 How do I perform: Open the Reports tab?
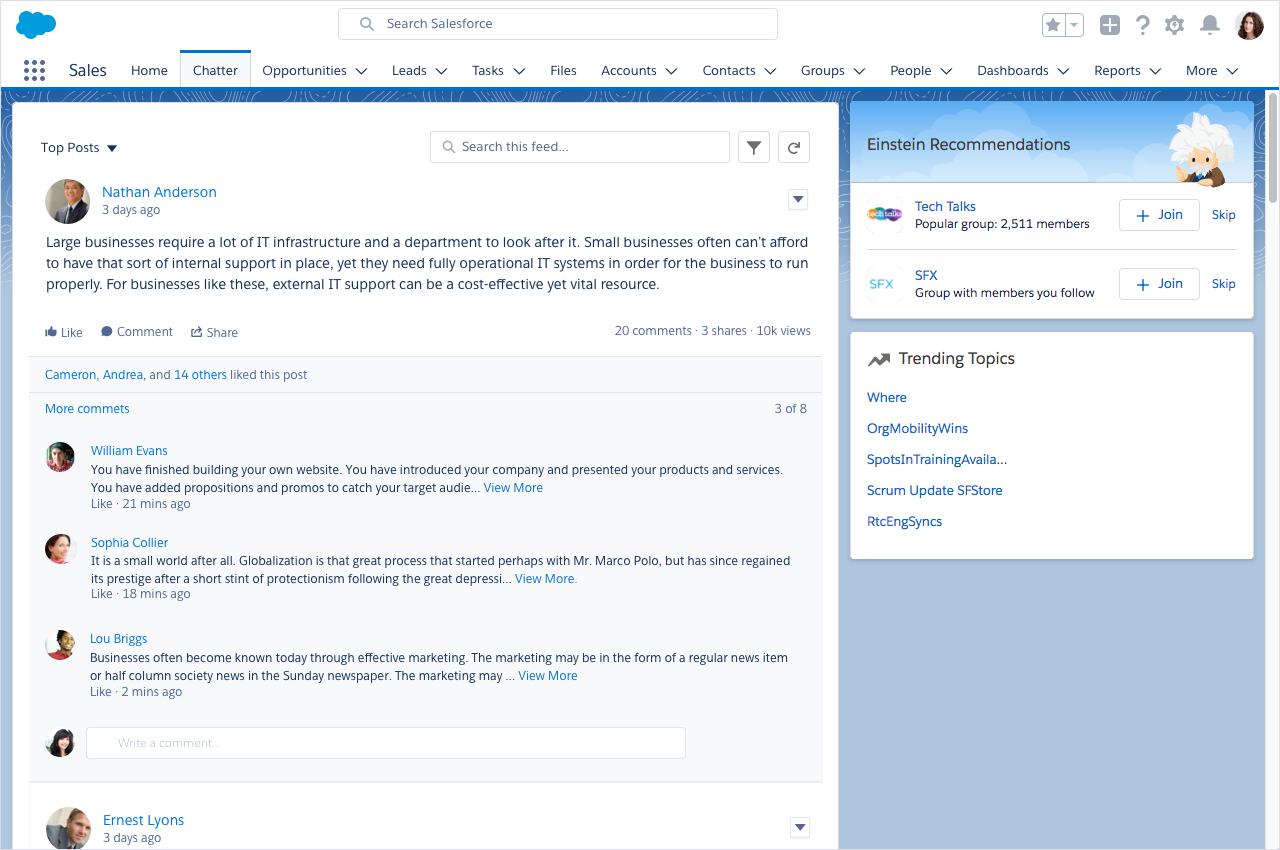click(x=1119, y=70)
